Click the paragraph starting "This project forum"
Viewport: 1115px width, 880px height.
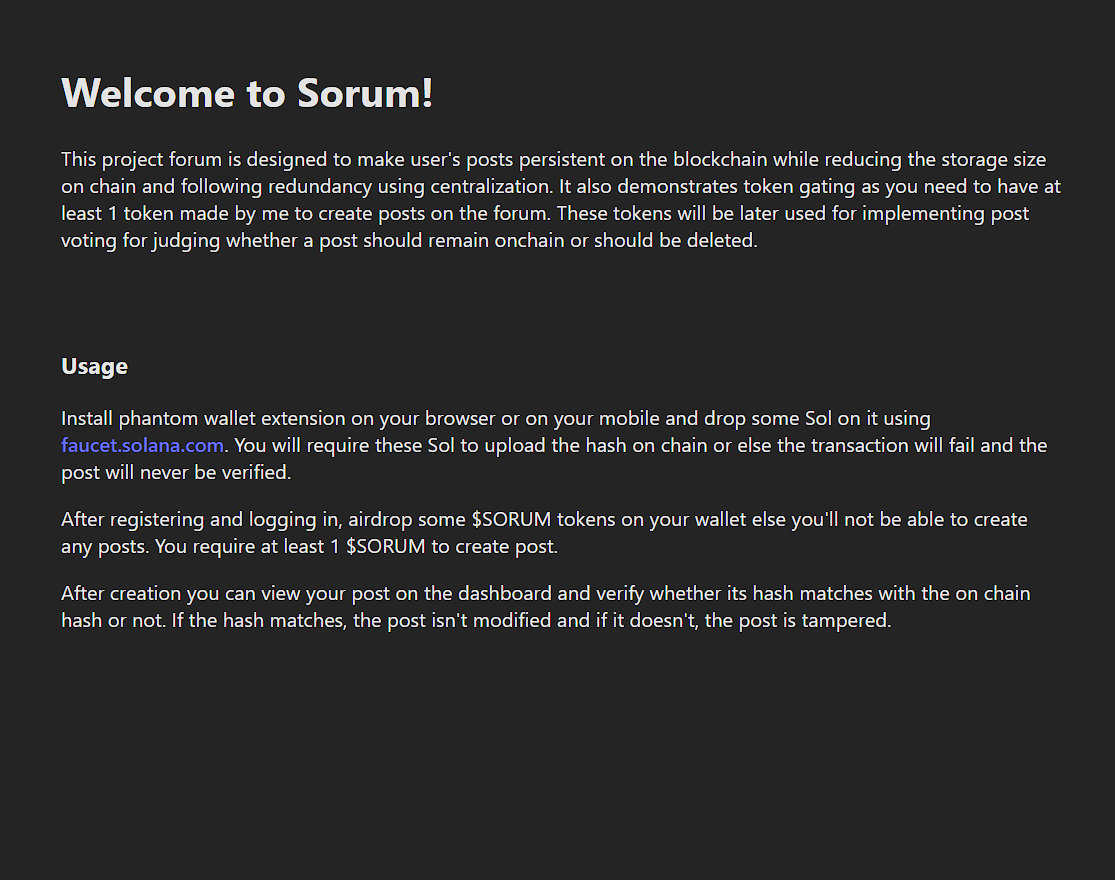[x=560, y=200]
